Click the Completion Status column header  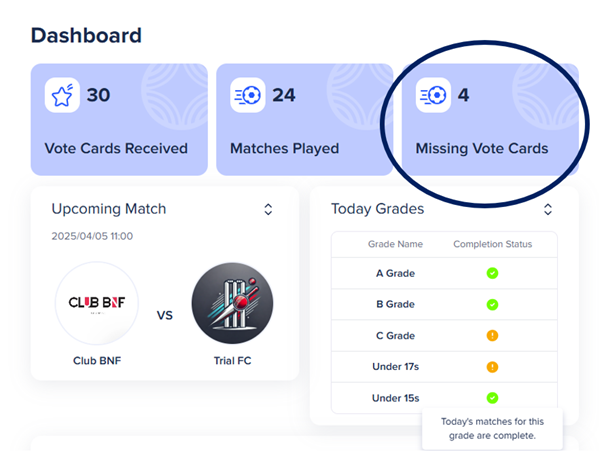[492, 244]
